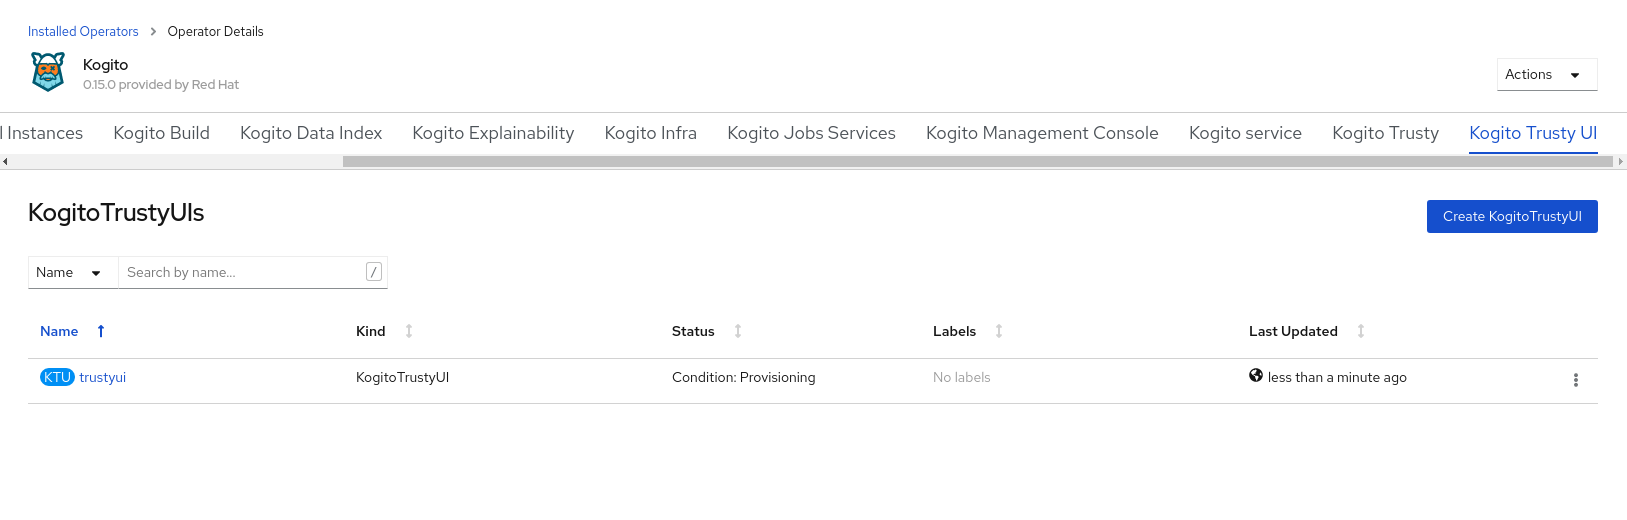Sort table by Name header
This screenshot has height=520, width=1627.
[59, 331]
